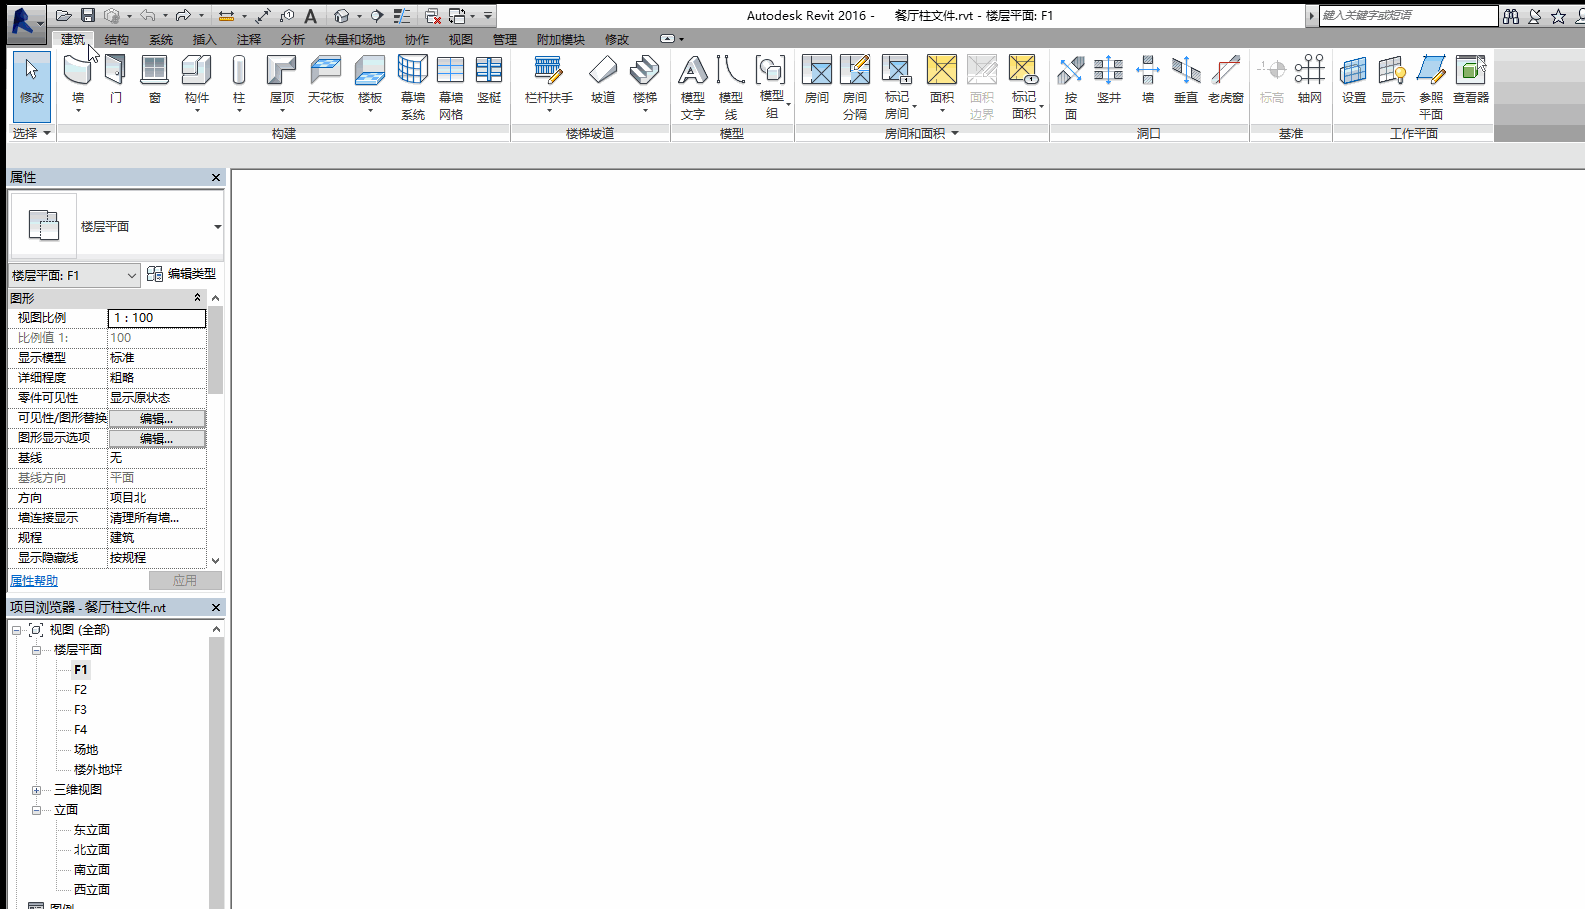Undo the last action
Viewport: 1585px width, 909px height.
click(x=147, y=16)
